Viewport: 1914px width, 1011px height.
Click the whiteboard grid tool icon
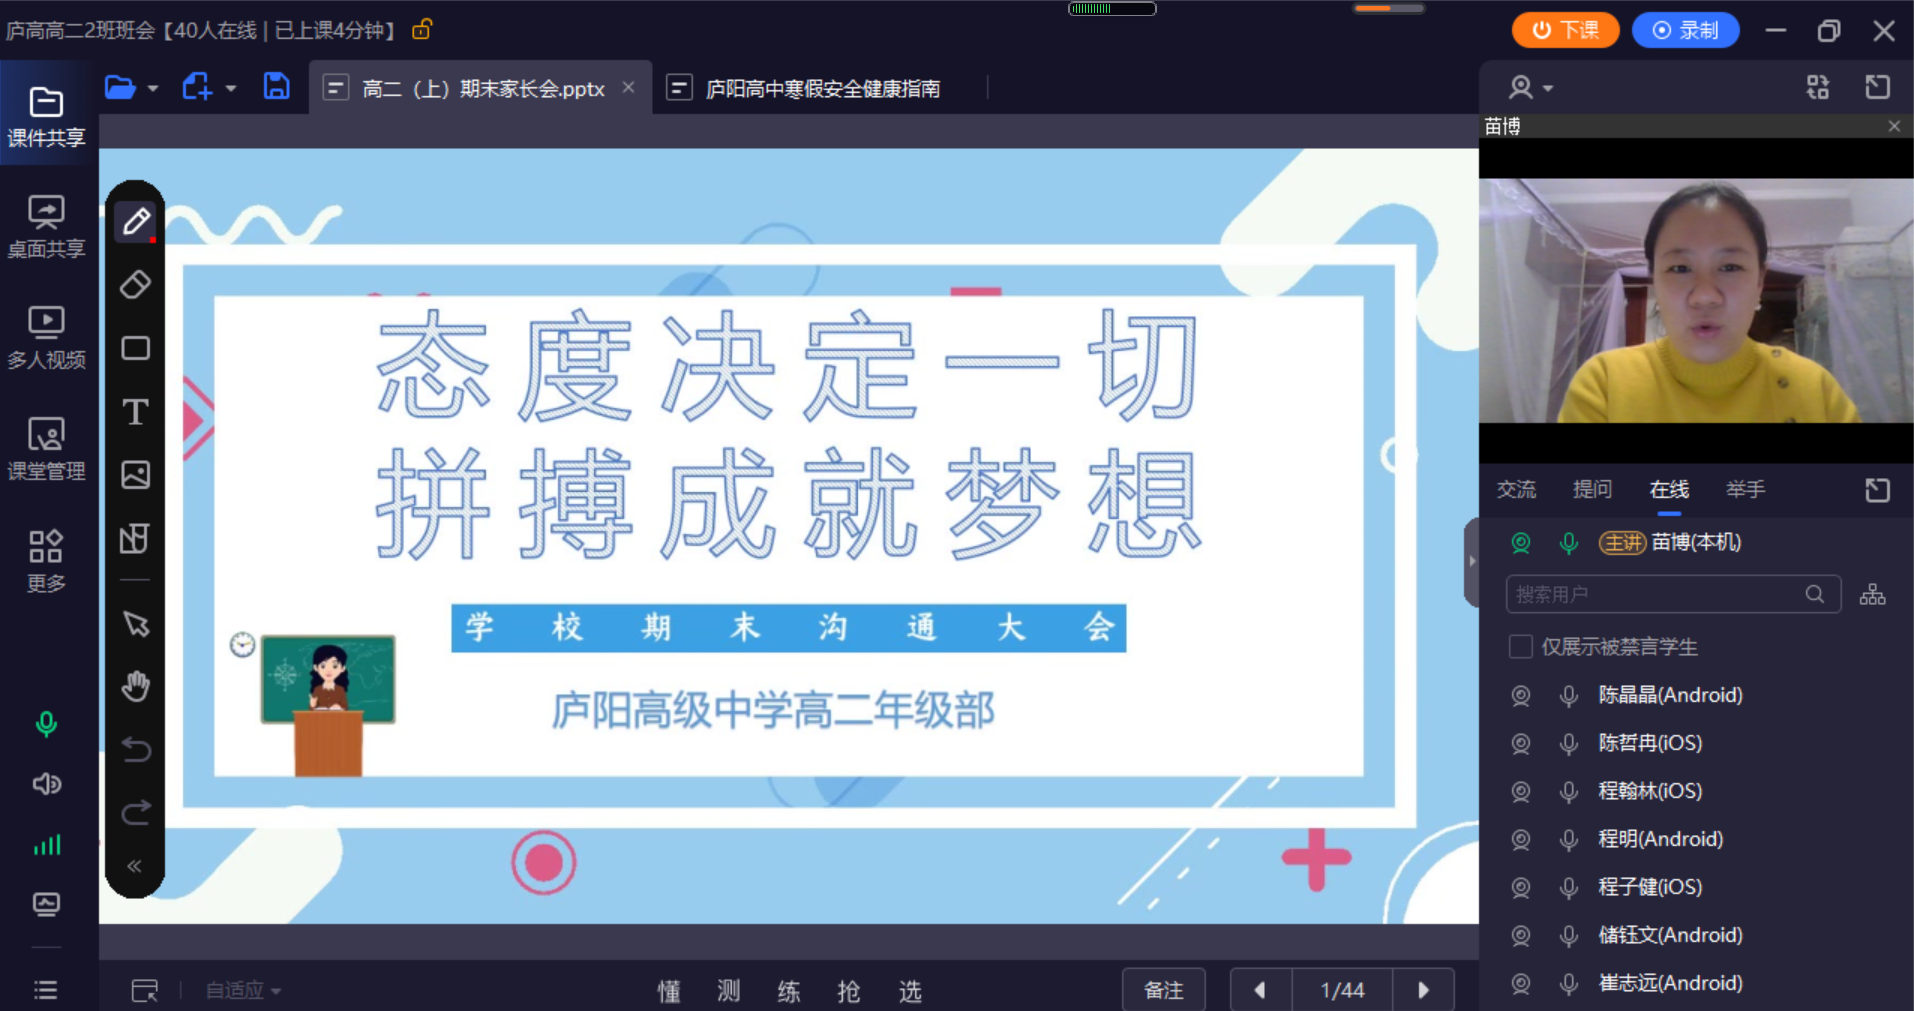(x=135, y=539)
